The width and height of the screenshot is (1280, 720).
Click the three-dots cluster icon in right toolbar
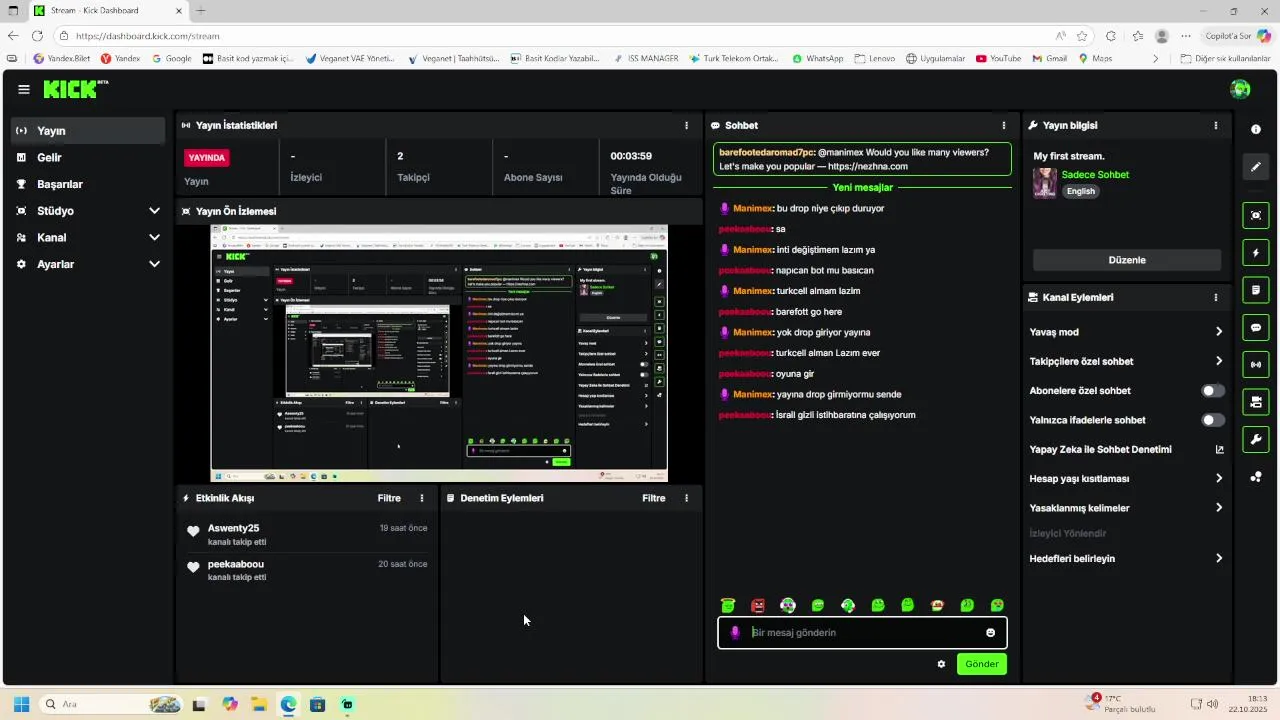click(x=1256, y=477)
